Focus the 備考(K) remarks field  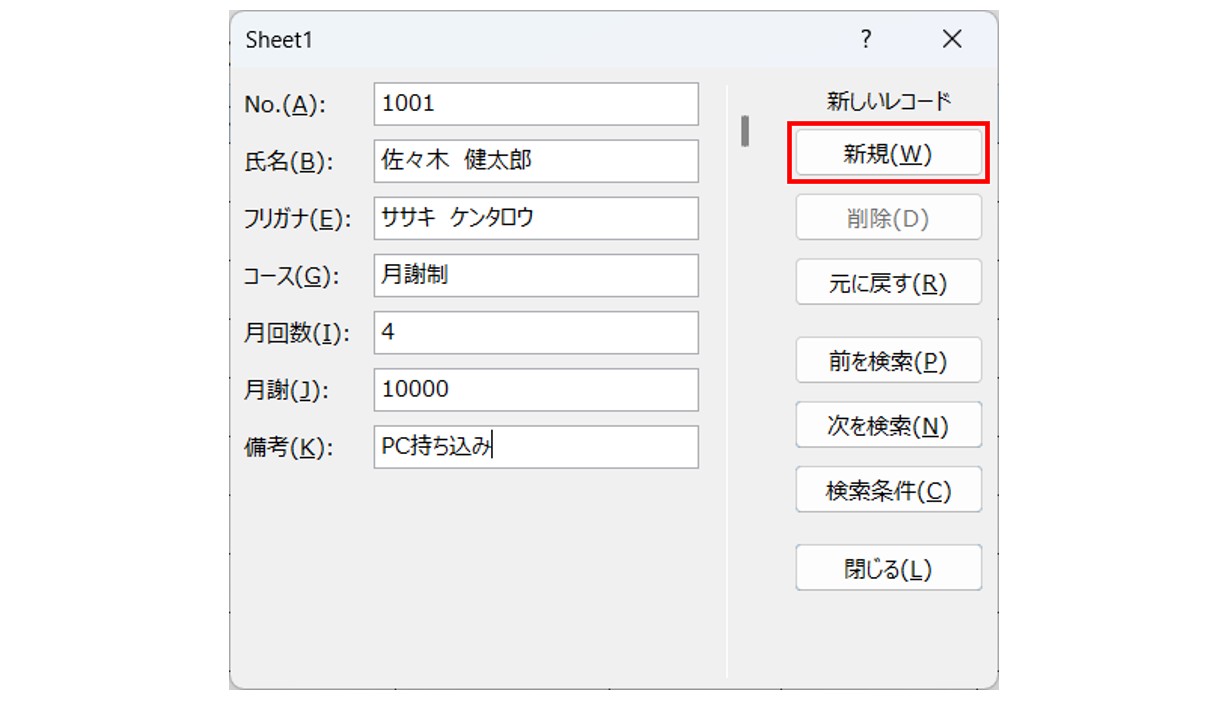click(x=536, y=447)
